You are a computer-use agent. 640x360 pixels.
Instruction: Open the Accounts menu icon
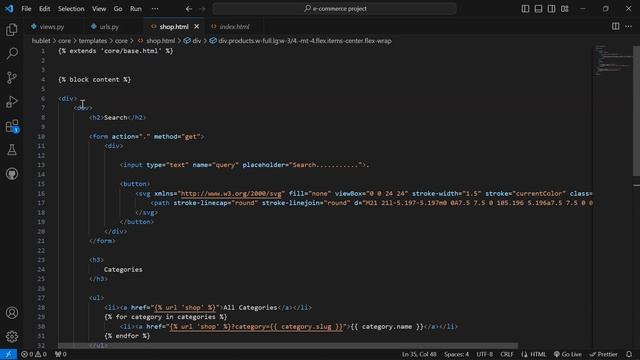12,313
